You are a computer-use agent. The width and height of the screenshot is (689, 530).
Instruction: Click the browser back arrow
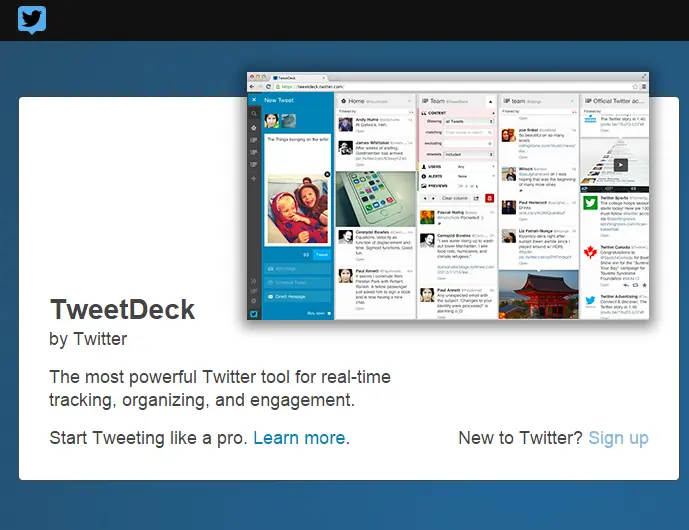click(252, 87)
